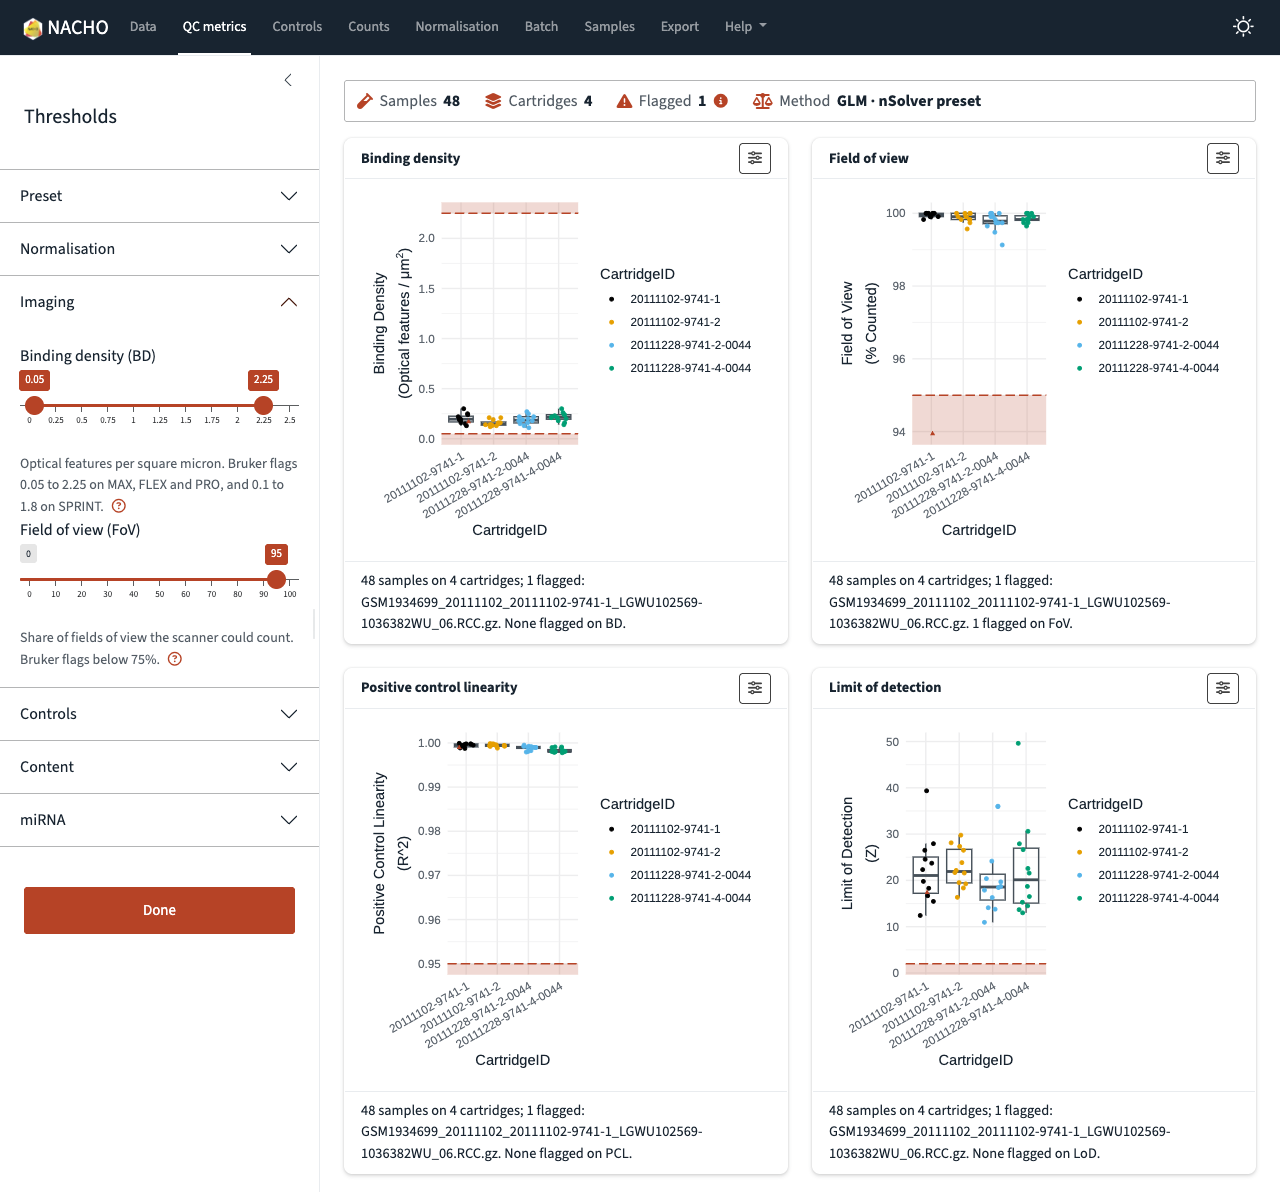Expand the Content section

(x=160, y=767)
